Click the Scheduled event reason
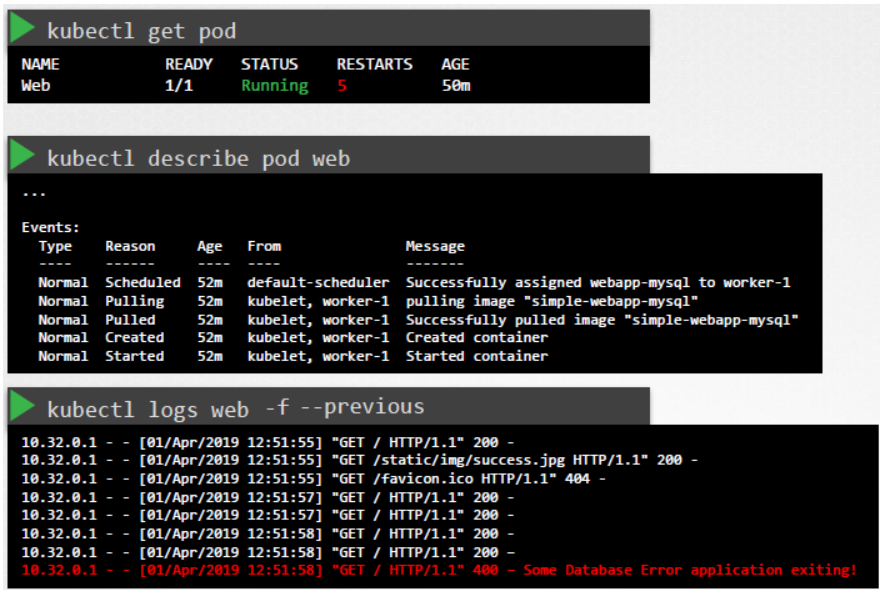The height and width of the screenshot is (597, 892). [x=143, y=283]
